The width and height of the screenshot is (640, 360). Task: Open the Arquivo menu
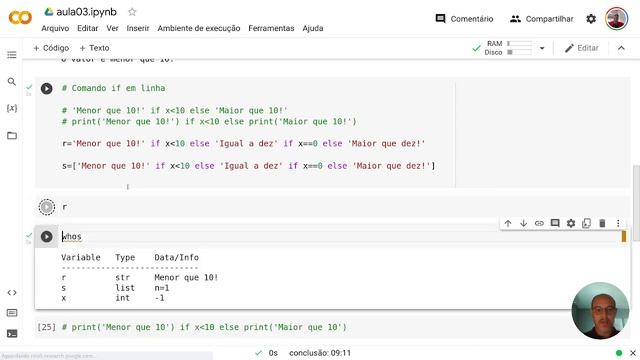pos(55,28)
